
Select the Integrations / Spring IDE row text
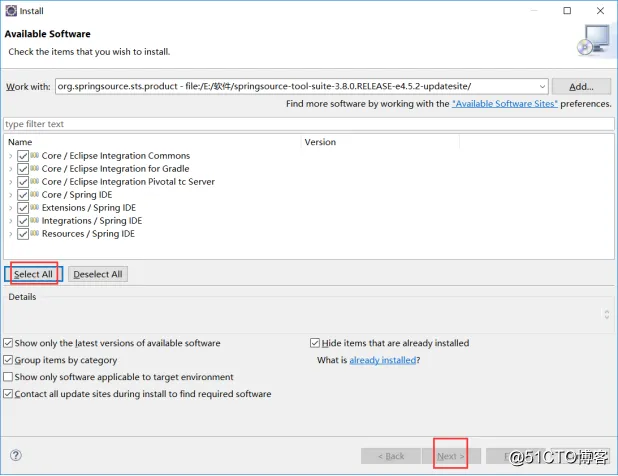pyautogui.click(x=92, y=221)
